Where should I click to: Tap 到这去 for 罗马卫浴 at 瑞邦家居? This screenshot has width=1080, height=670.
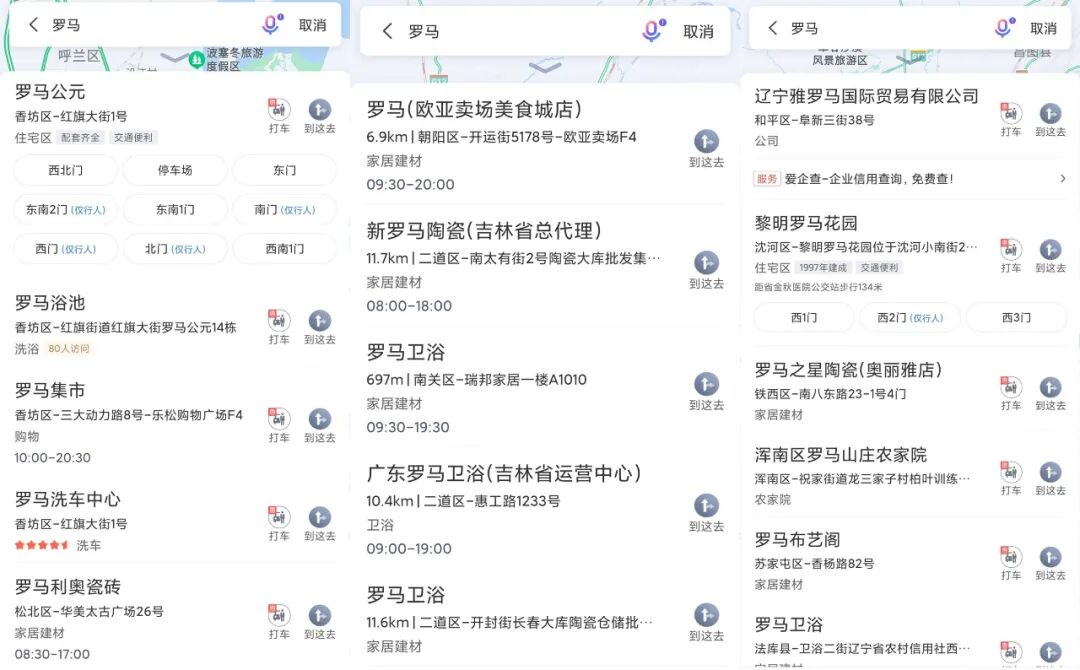tap(706, 391)
